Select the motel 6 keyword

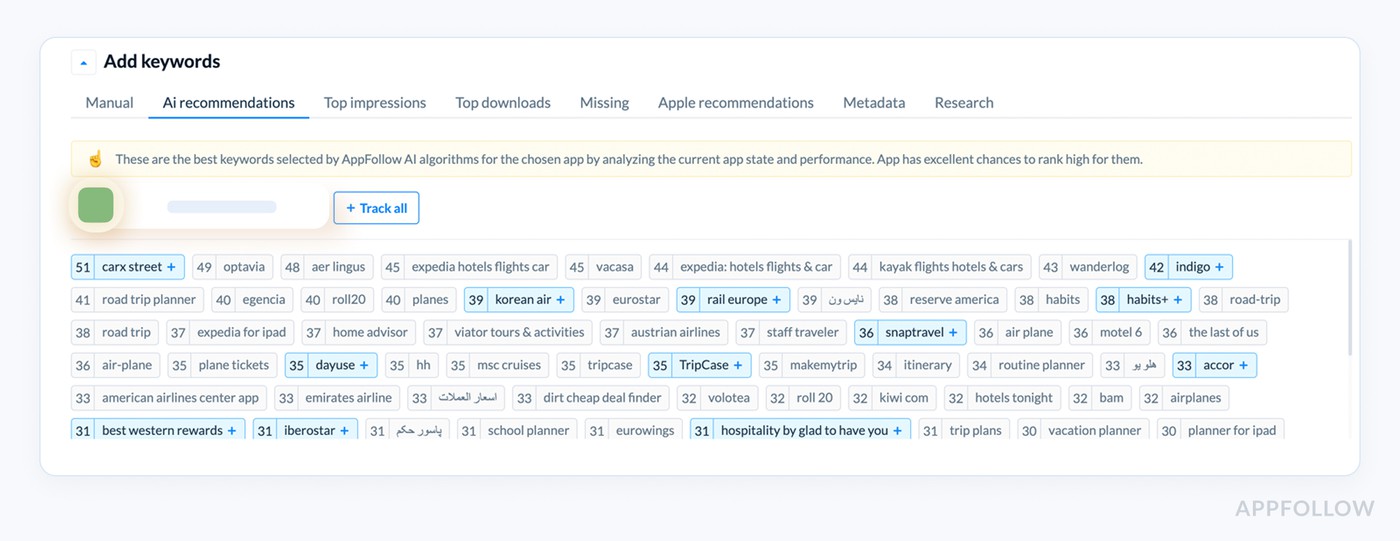(1110, 332)
